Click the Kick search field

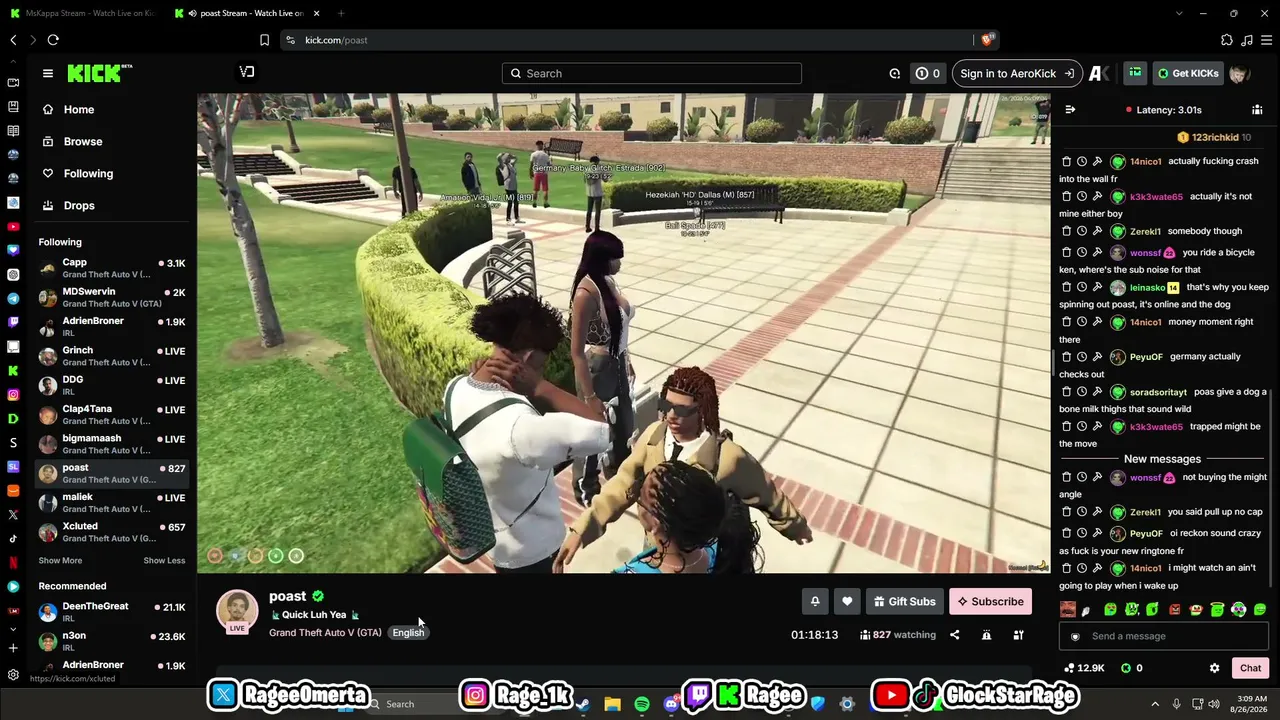pos(652,73)
